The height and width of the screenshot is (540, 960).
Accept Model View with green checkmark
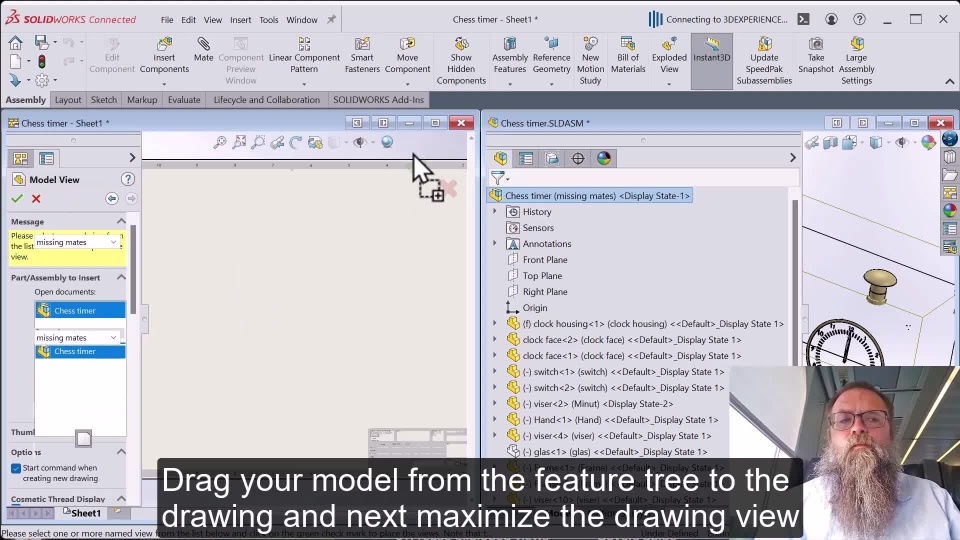tap(17, 198)
